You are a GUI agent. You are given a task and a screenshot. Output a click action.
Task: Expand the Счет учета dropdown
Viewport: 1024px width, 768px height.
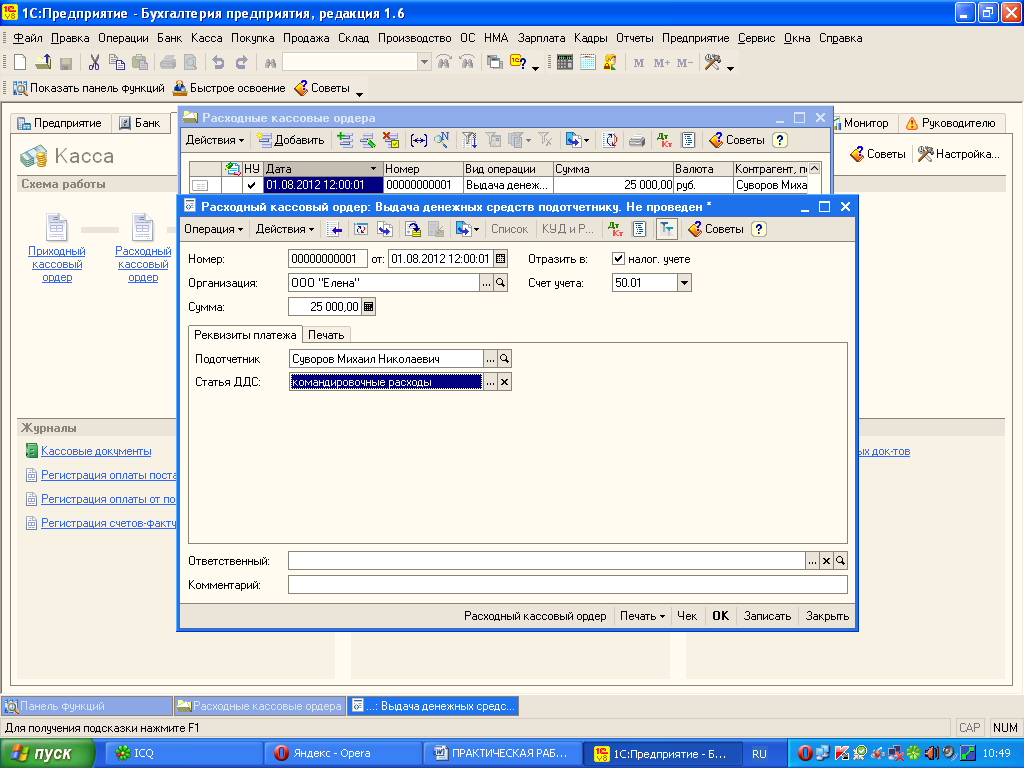click(684, 283)
